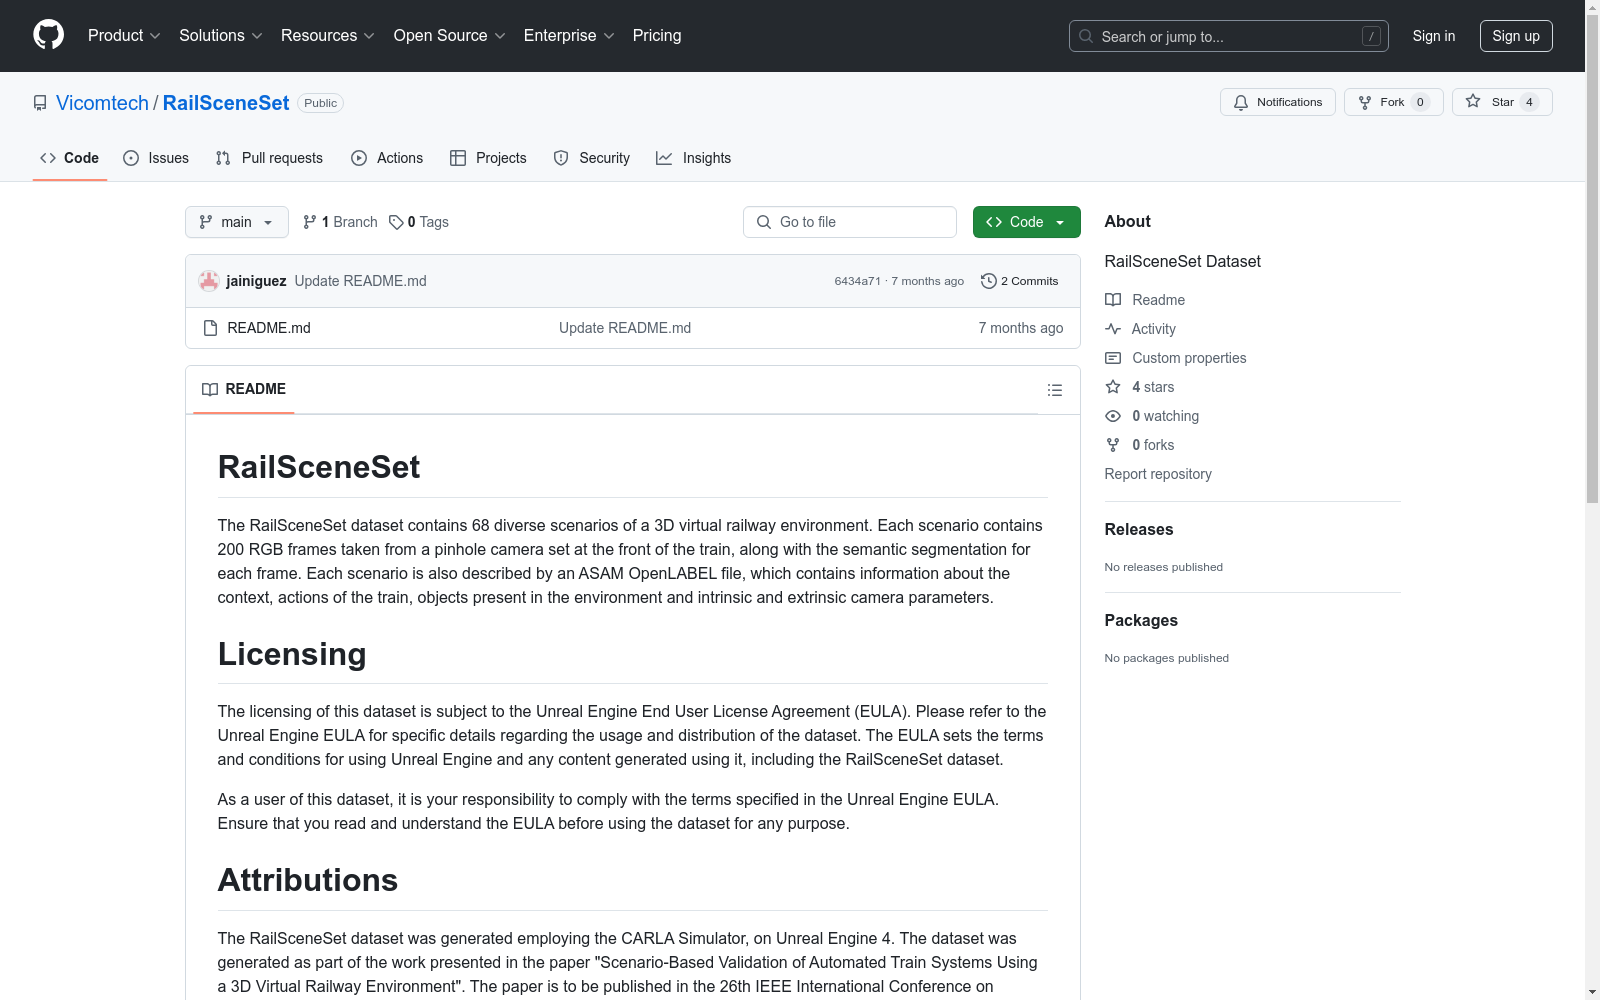Click the bell icon in Notifications
The height and width of the screenshot is (1000, 1600).
coord(1241,102)
